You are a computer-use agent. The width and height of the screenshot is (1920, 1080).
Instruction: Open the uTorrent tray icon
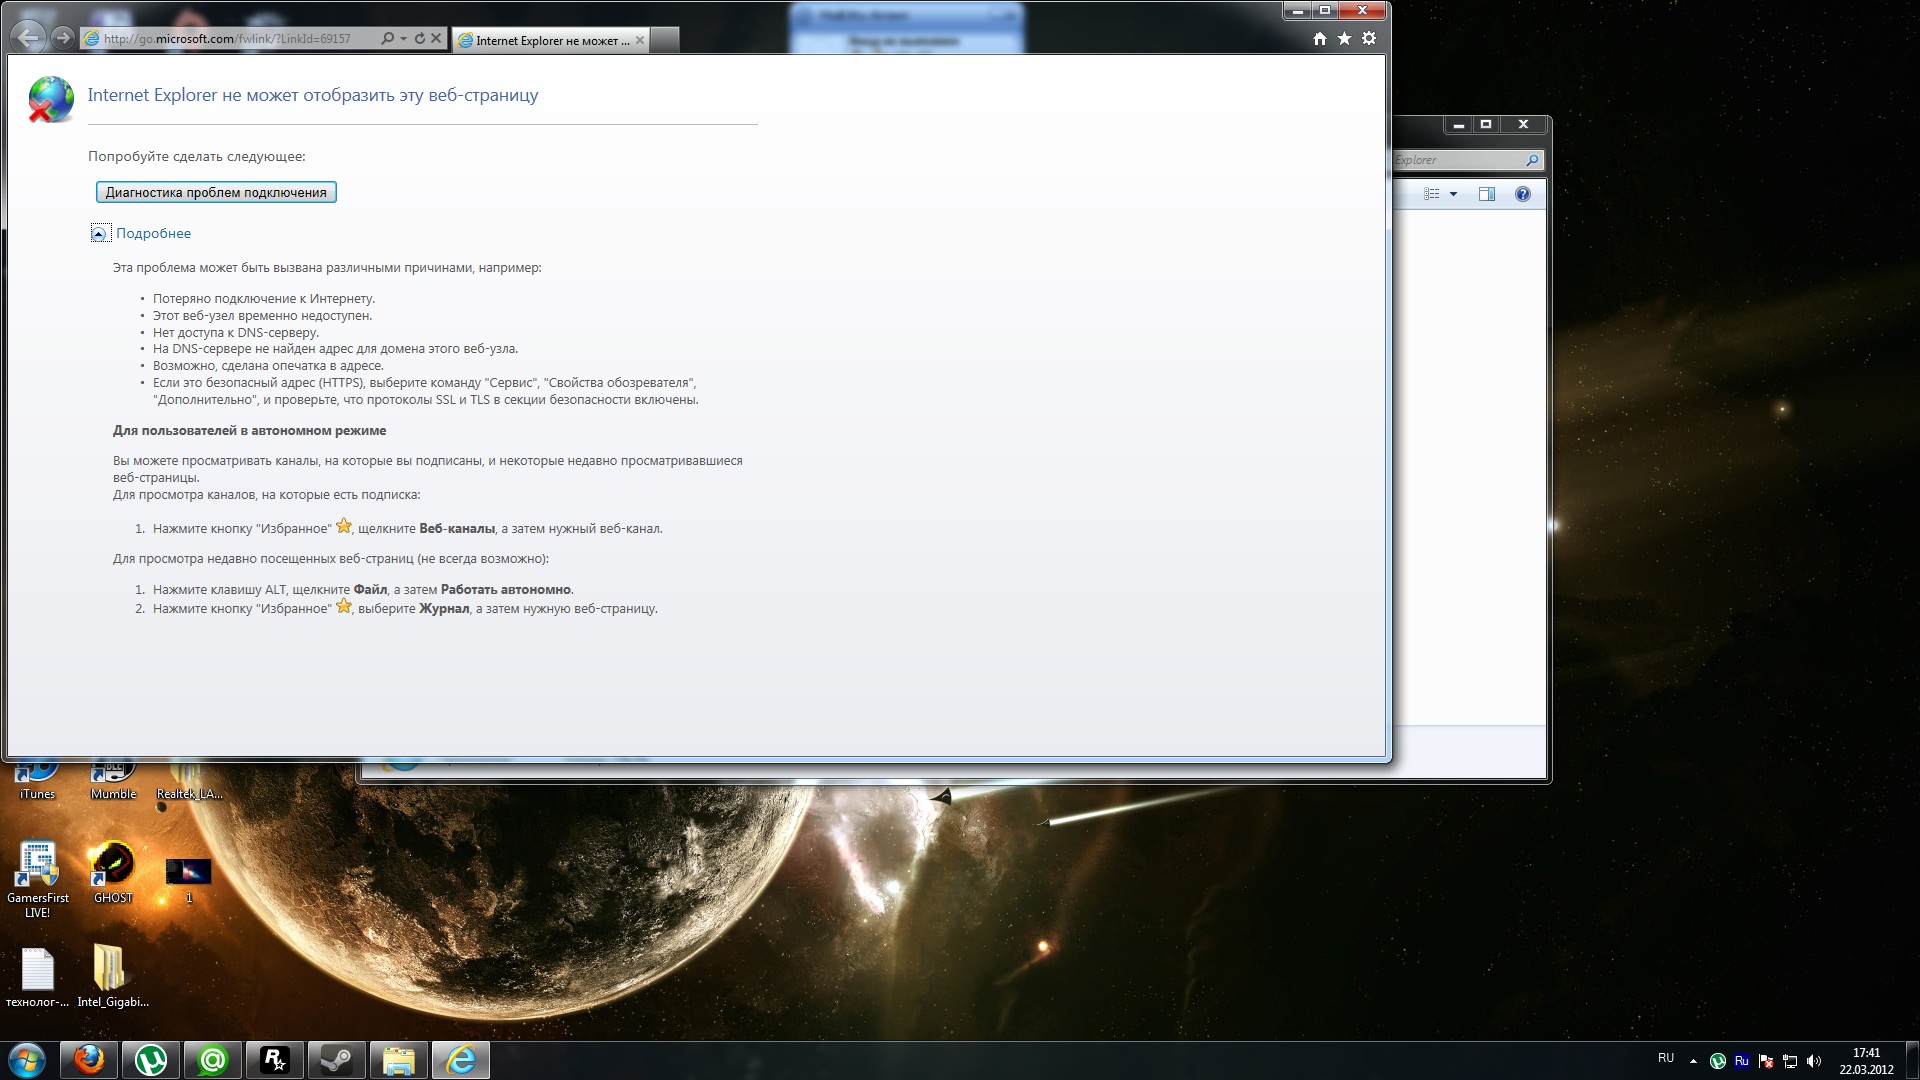[x=1718, y=1061]
